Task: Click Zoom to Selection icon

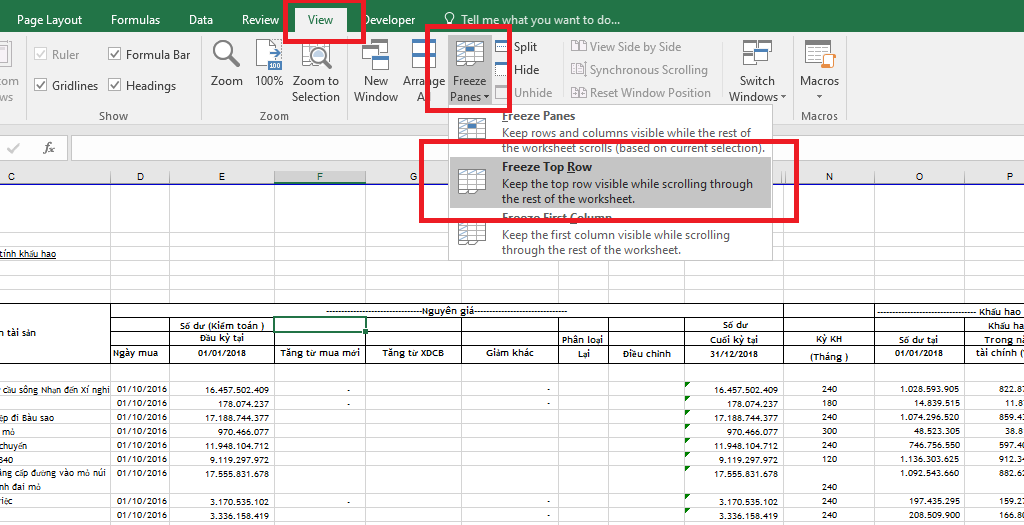Action: point(315,55)
